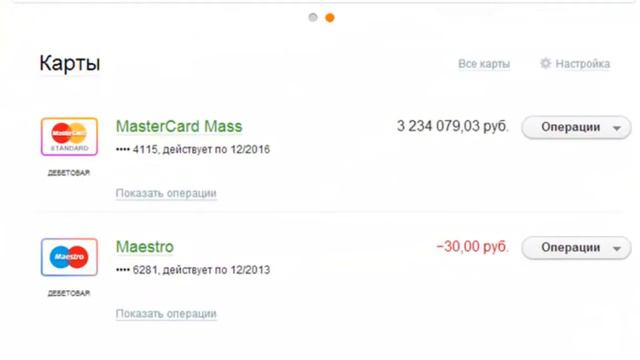Click the 3 234 079,03 руб. balance
Screen dimensions: 640x360
click(x=453, y=126)
